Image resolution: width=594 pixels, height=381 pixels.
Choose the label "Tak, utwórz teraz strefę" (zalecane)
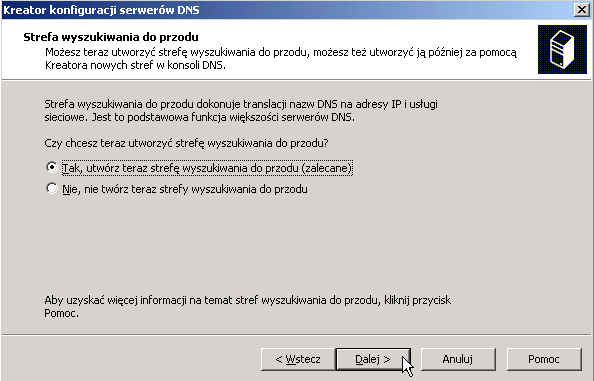(207, 168)
